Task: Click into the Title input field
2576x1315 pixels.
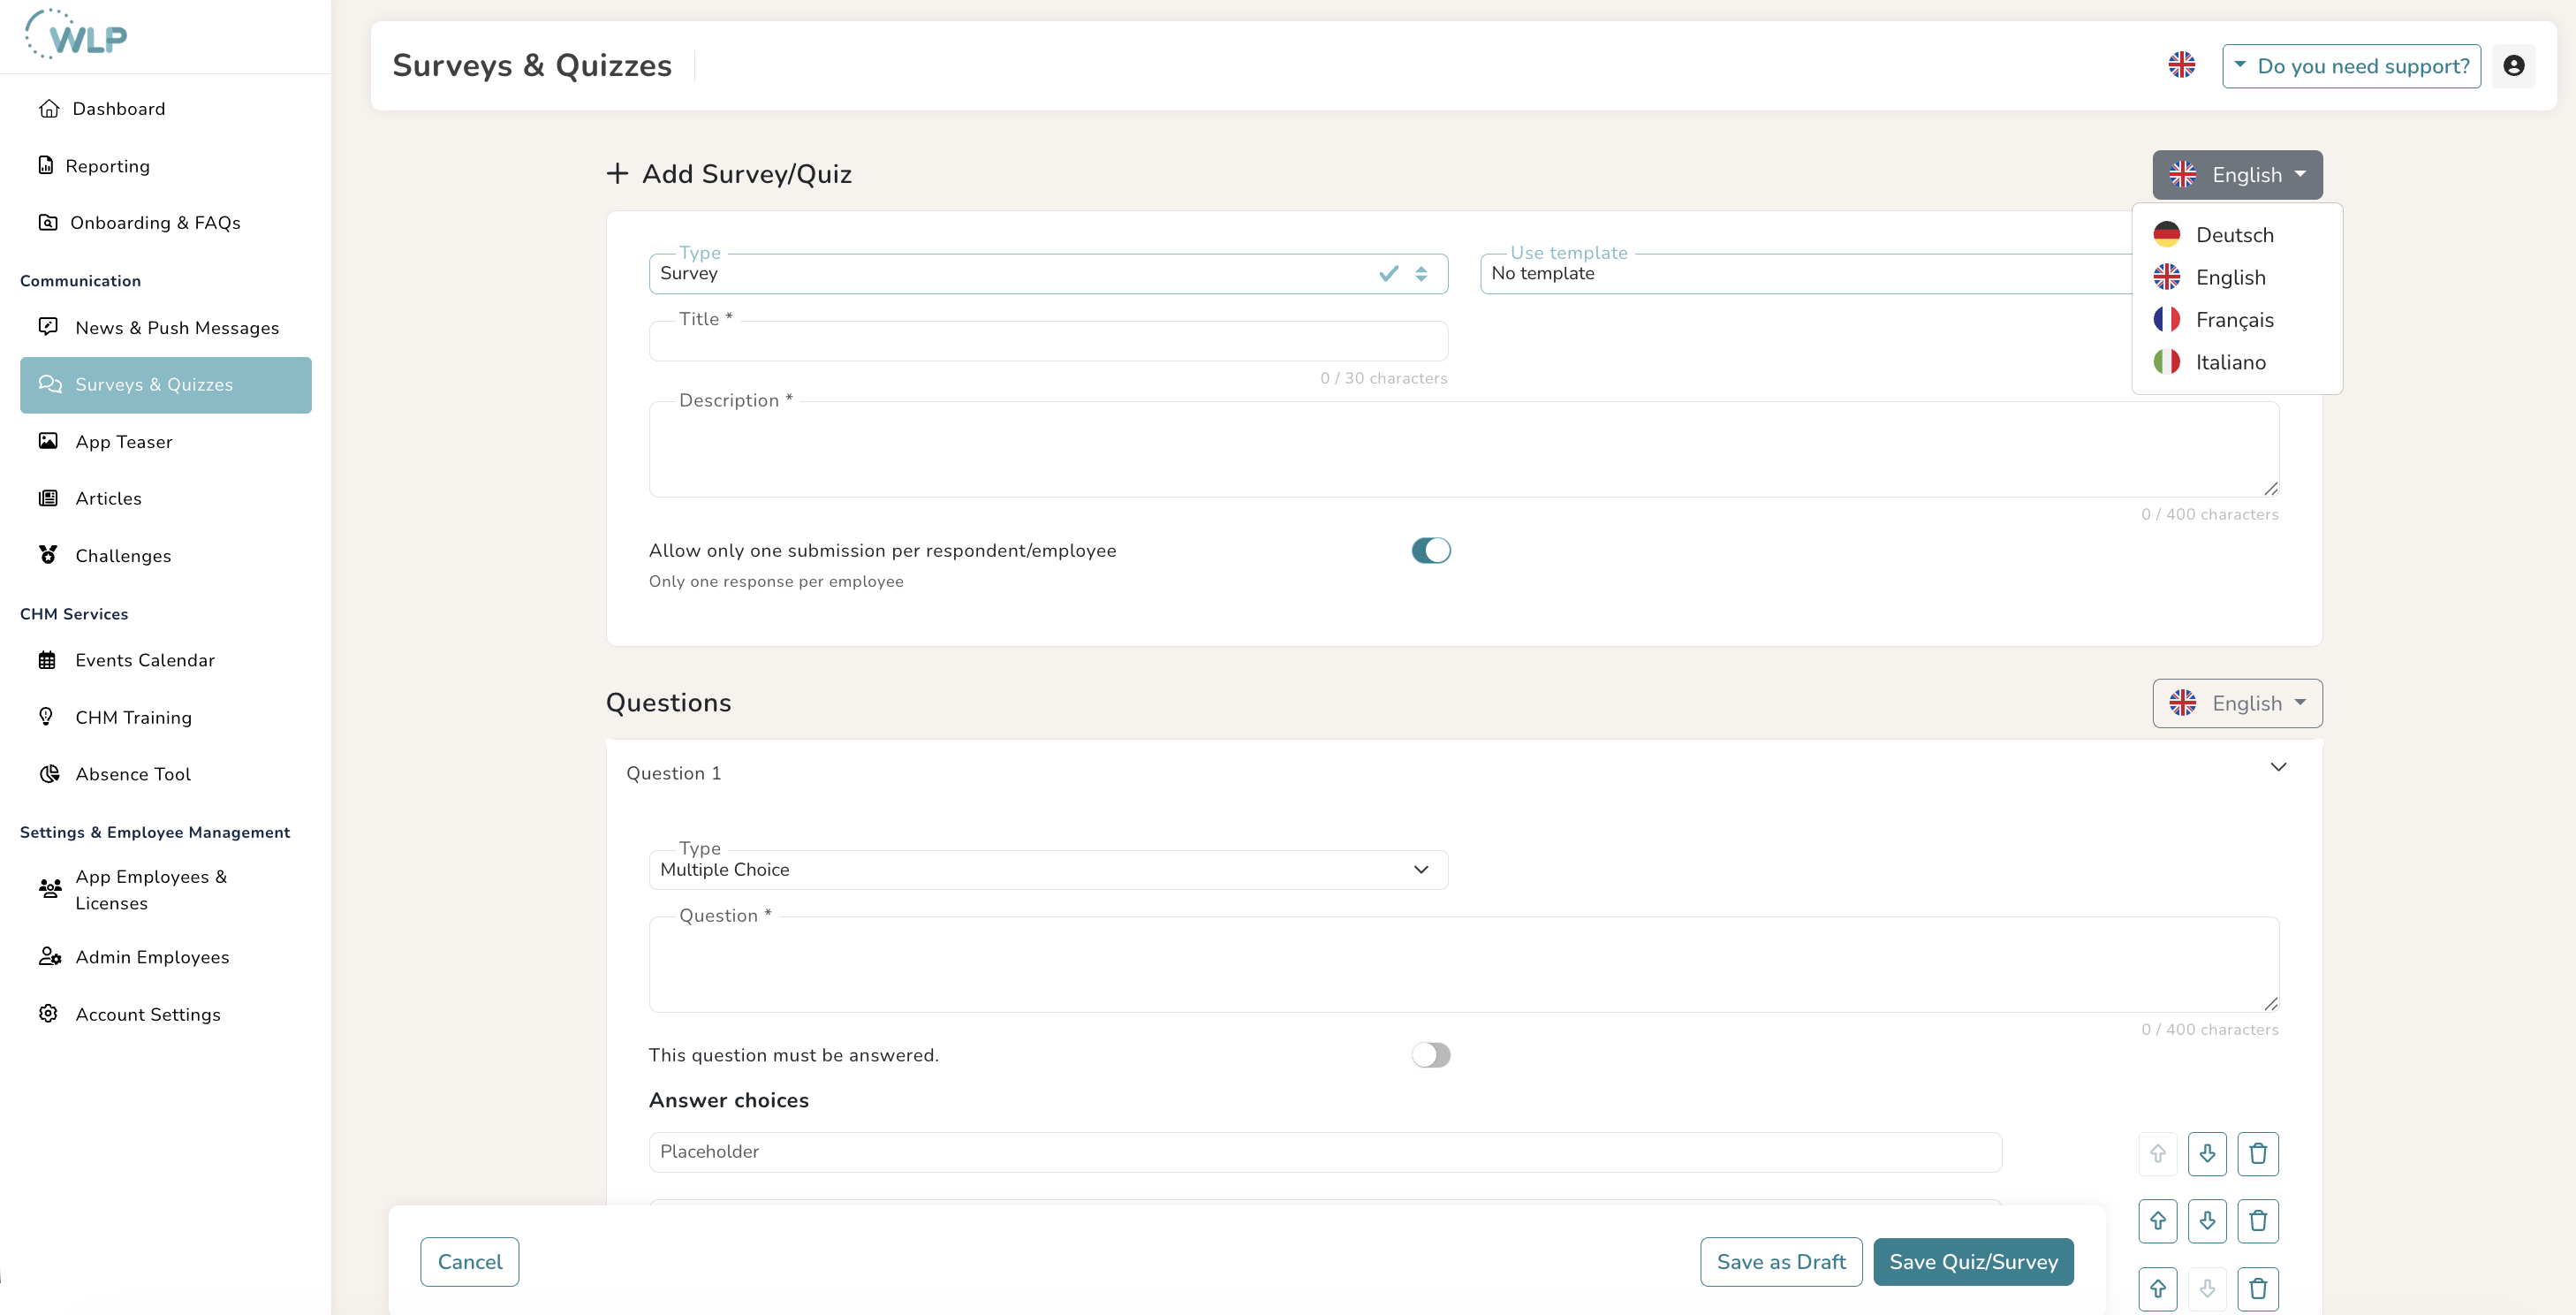Action: 1048,342
